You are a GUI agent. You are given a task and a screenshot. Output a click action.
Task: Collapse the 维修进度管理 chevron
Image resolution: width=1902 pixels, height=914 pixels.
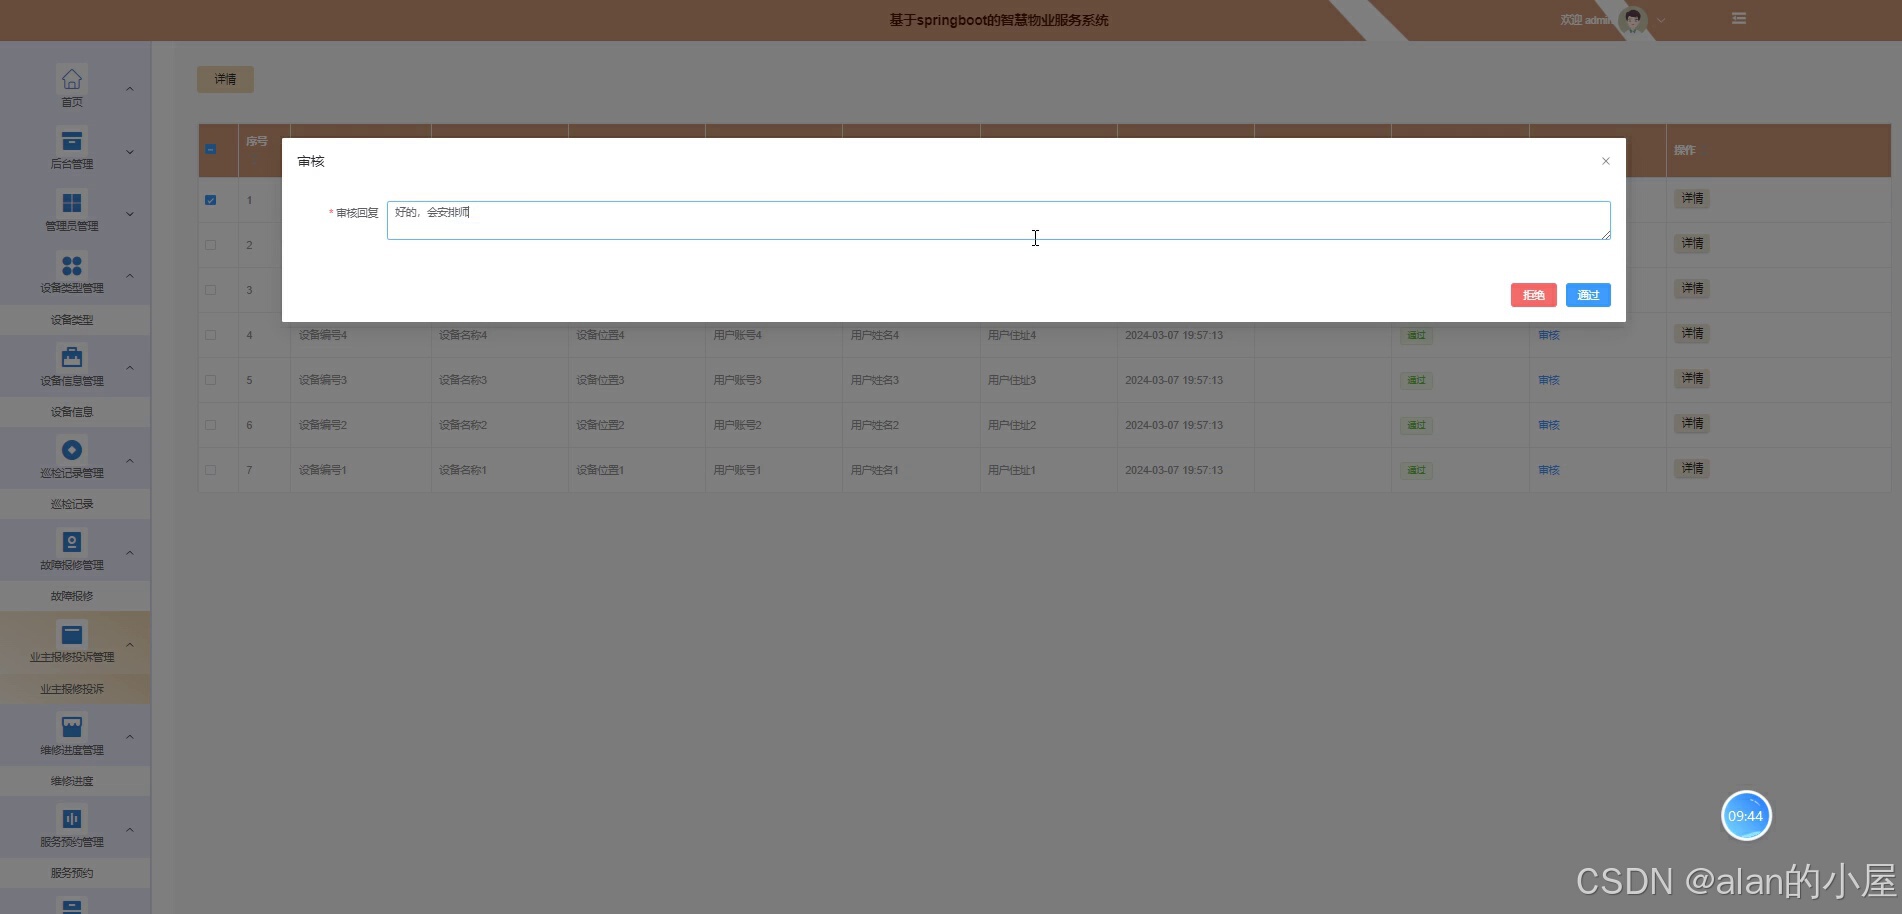tap(129, 737)
